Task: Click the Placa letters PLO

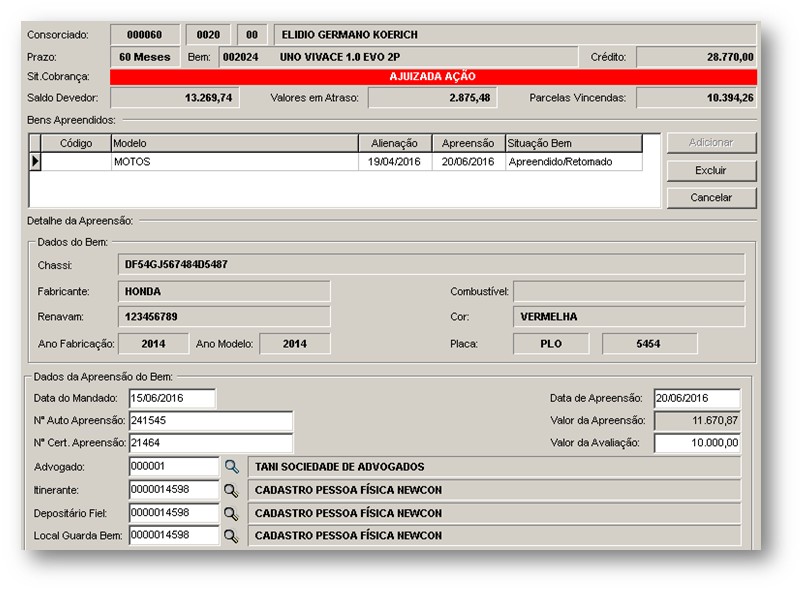Action: click(551, 344)
